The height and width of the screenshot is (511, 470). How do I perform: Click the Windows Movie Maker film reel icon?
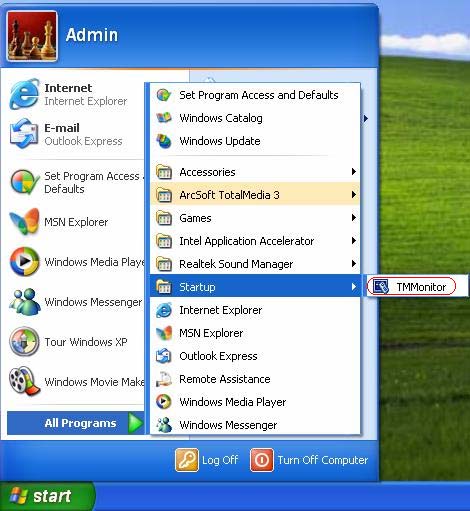(24, 381)
